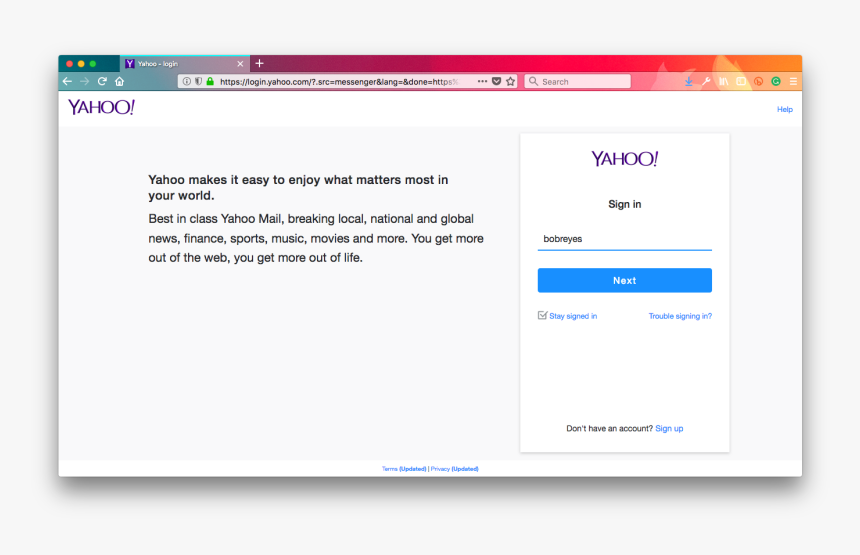The height and width of the screenshot is (555, 860).
Task: Close the Yahoo - login tab
Action: point(240,64)
